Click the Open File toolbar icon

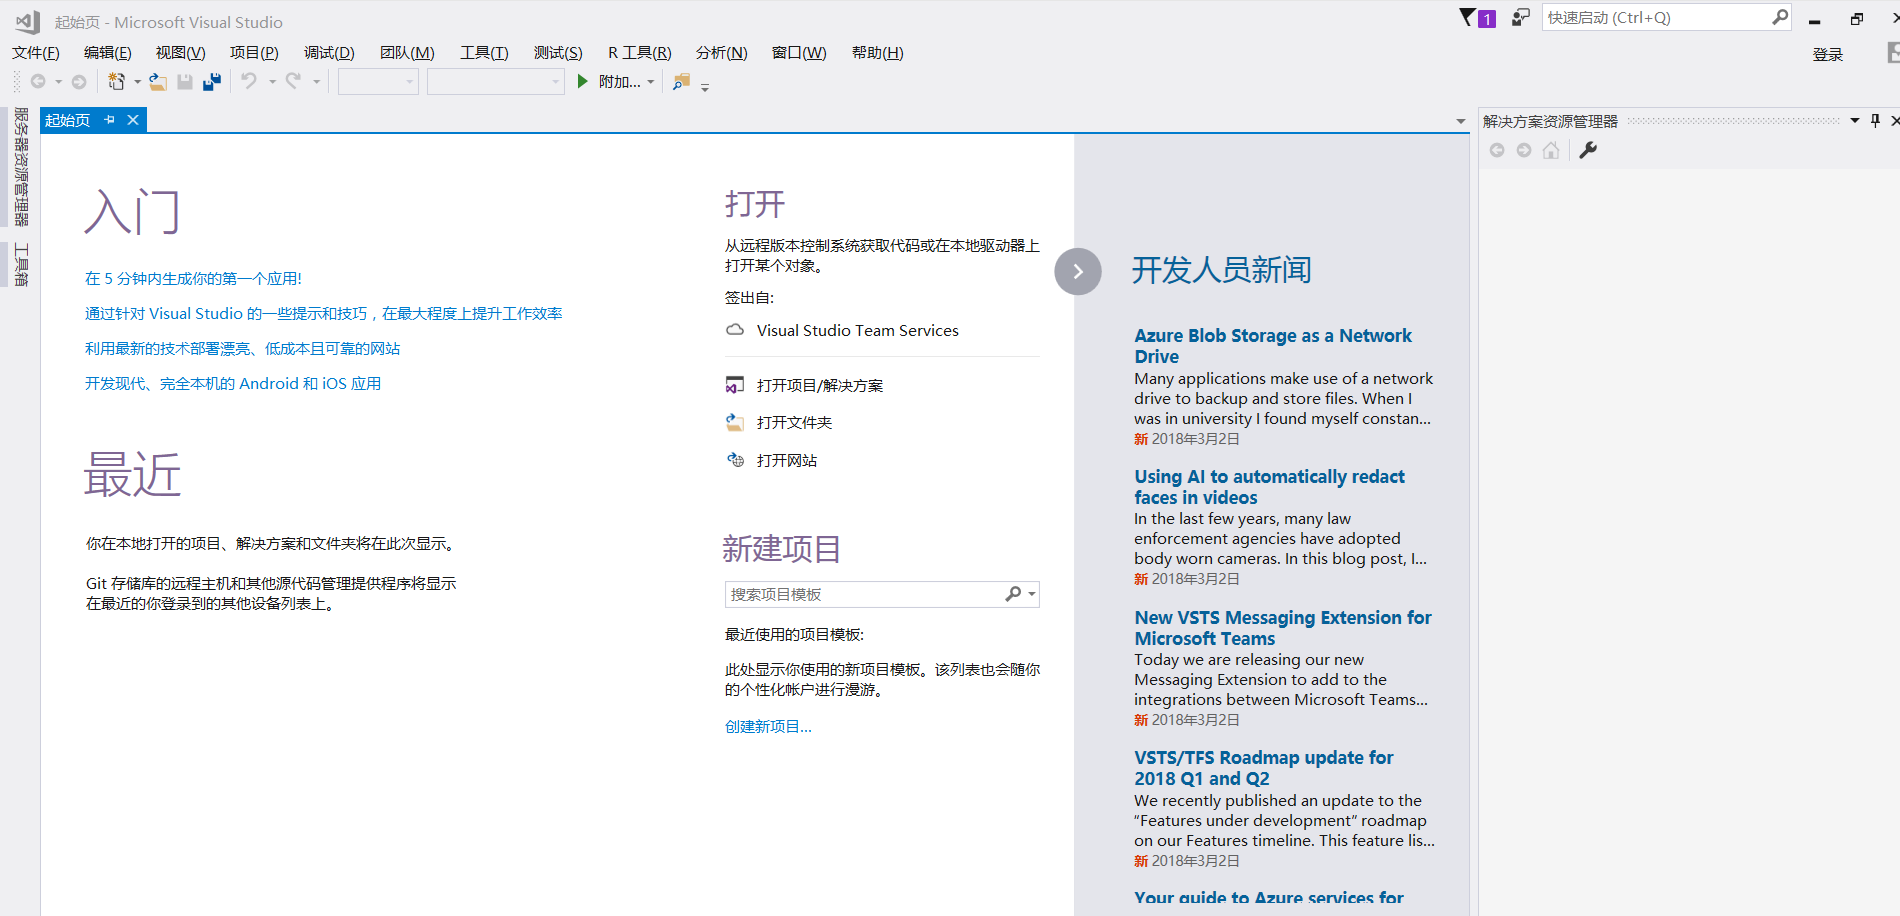coord(158,82)
